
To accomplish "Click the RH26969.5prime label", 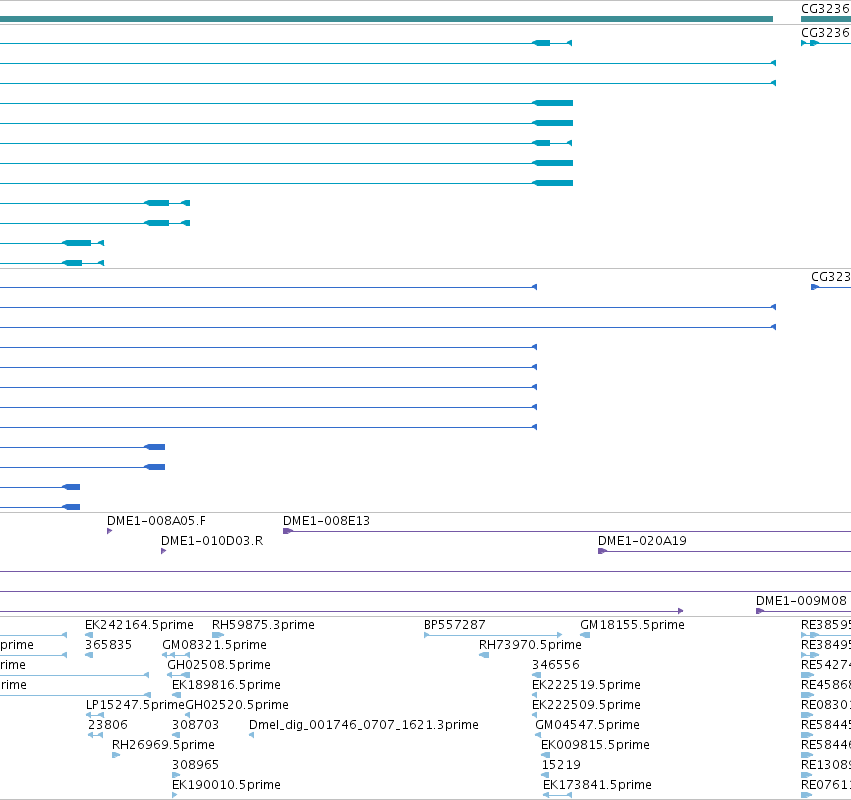I will pyautogui.click(x=163, y=745).
